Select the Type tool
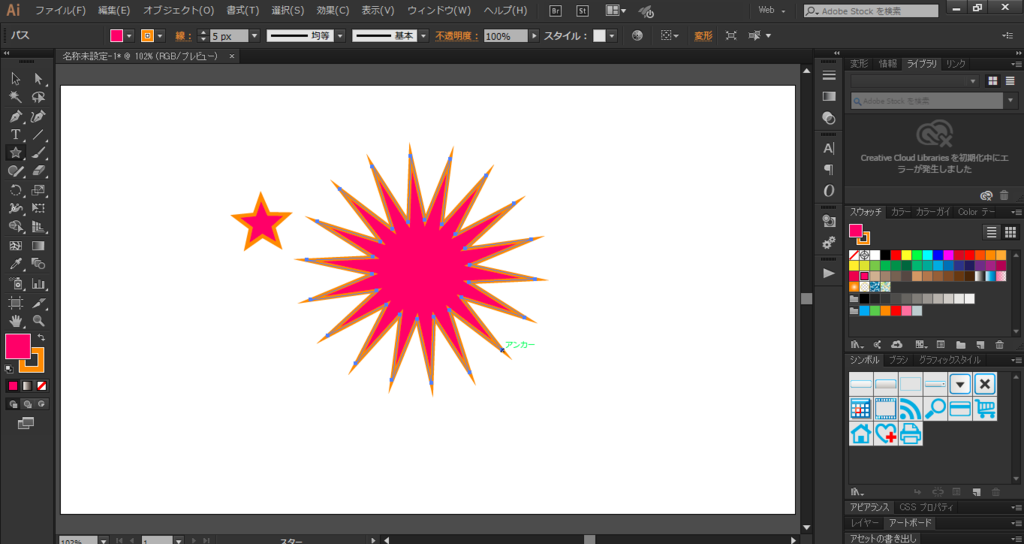Viewport: 1024px width, 544px height. 16,135
